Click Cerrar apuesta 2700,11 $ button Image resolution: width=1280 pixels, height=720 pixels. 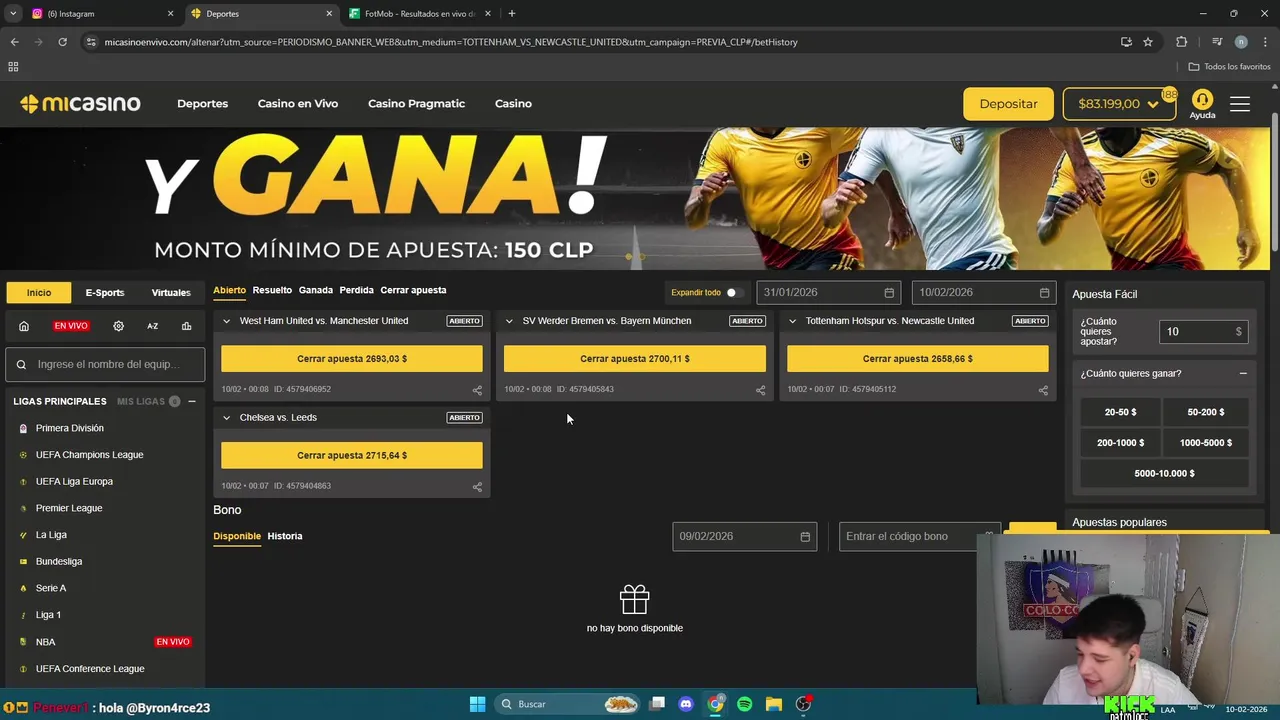click(x=635, y=358)
